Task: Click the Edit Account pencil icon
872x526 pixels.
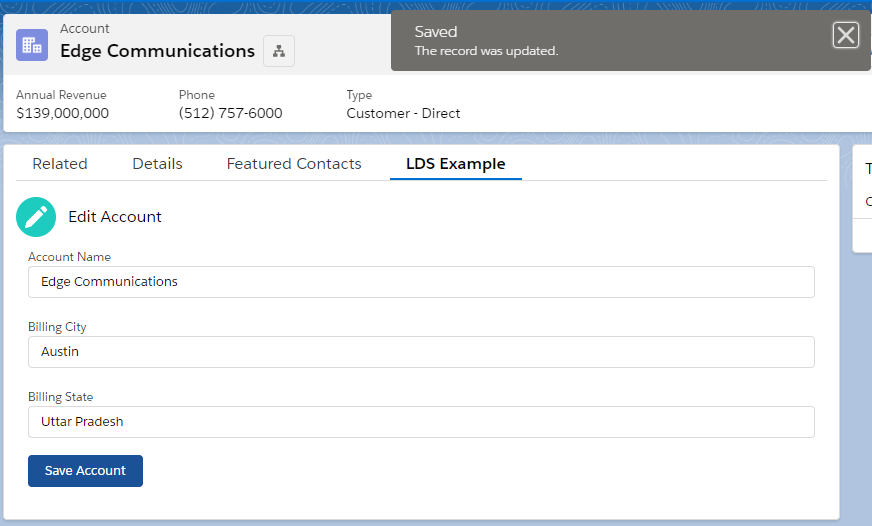Action: pos(36,217)
